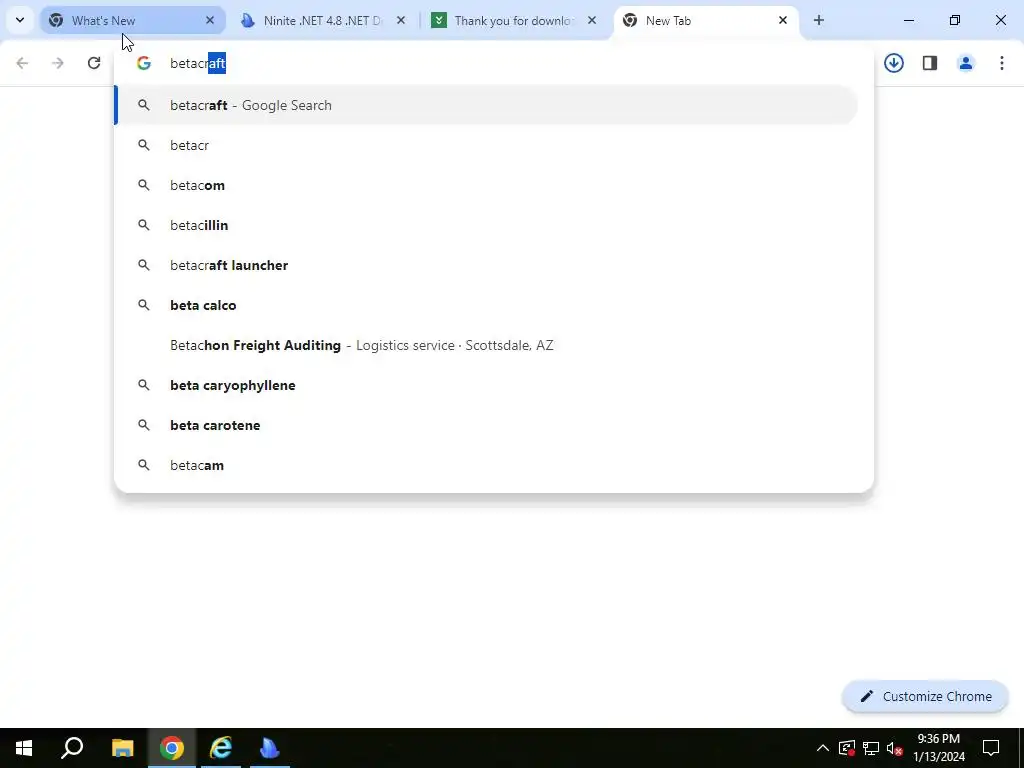
Task: Switch to Thank you for downloading tab
Action: (503, 20)
